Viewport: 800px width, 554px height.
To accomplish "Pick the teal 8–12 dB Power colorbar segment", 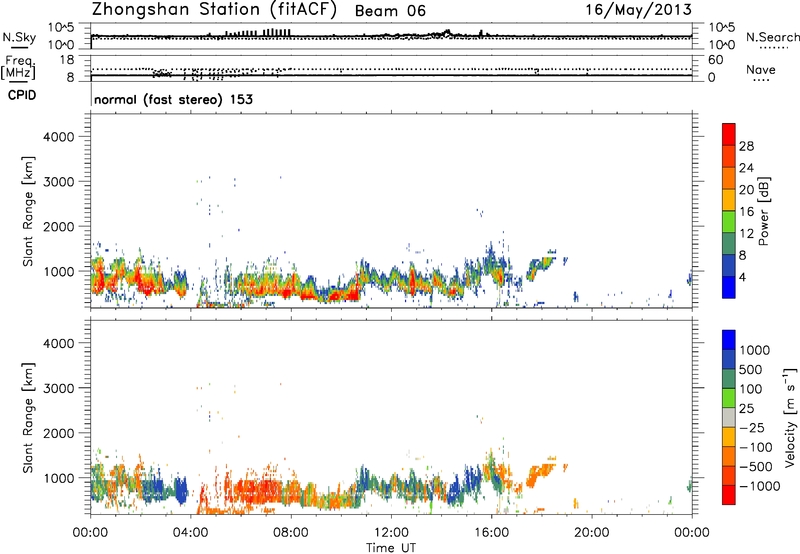I will (x=729, y=243).
